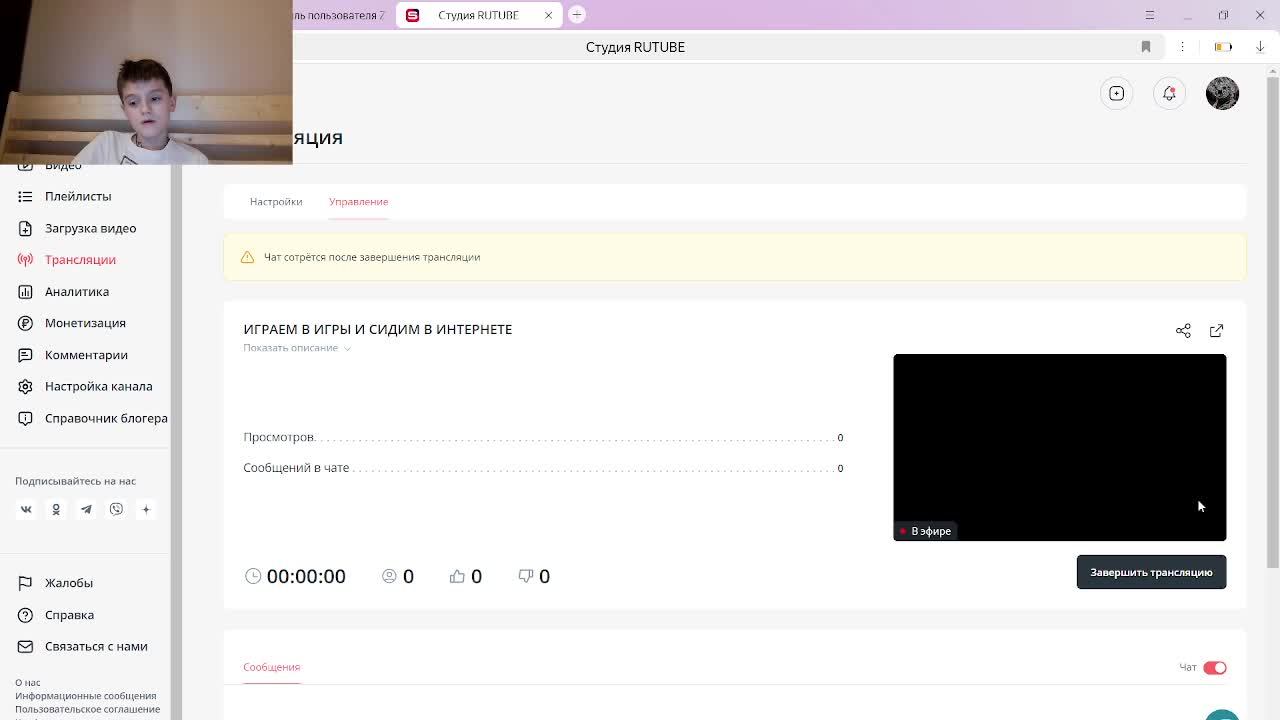The width and height of the screenshot is (1280, 720).
Task: Click the Odnoklassniki social icon
Action: click(56, 509)
